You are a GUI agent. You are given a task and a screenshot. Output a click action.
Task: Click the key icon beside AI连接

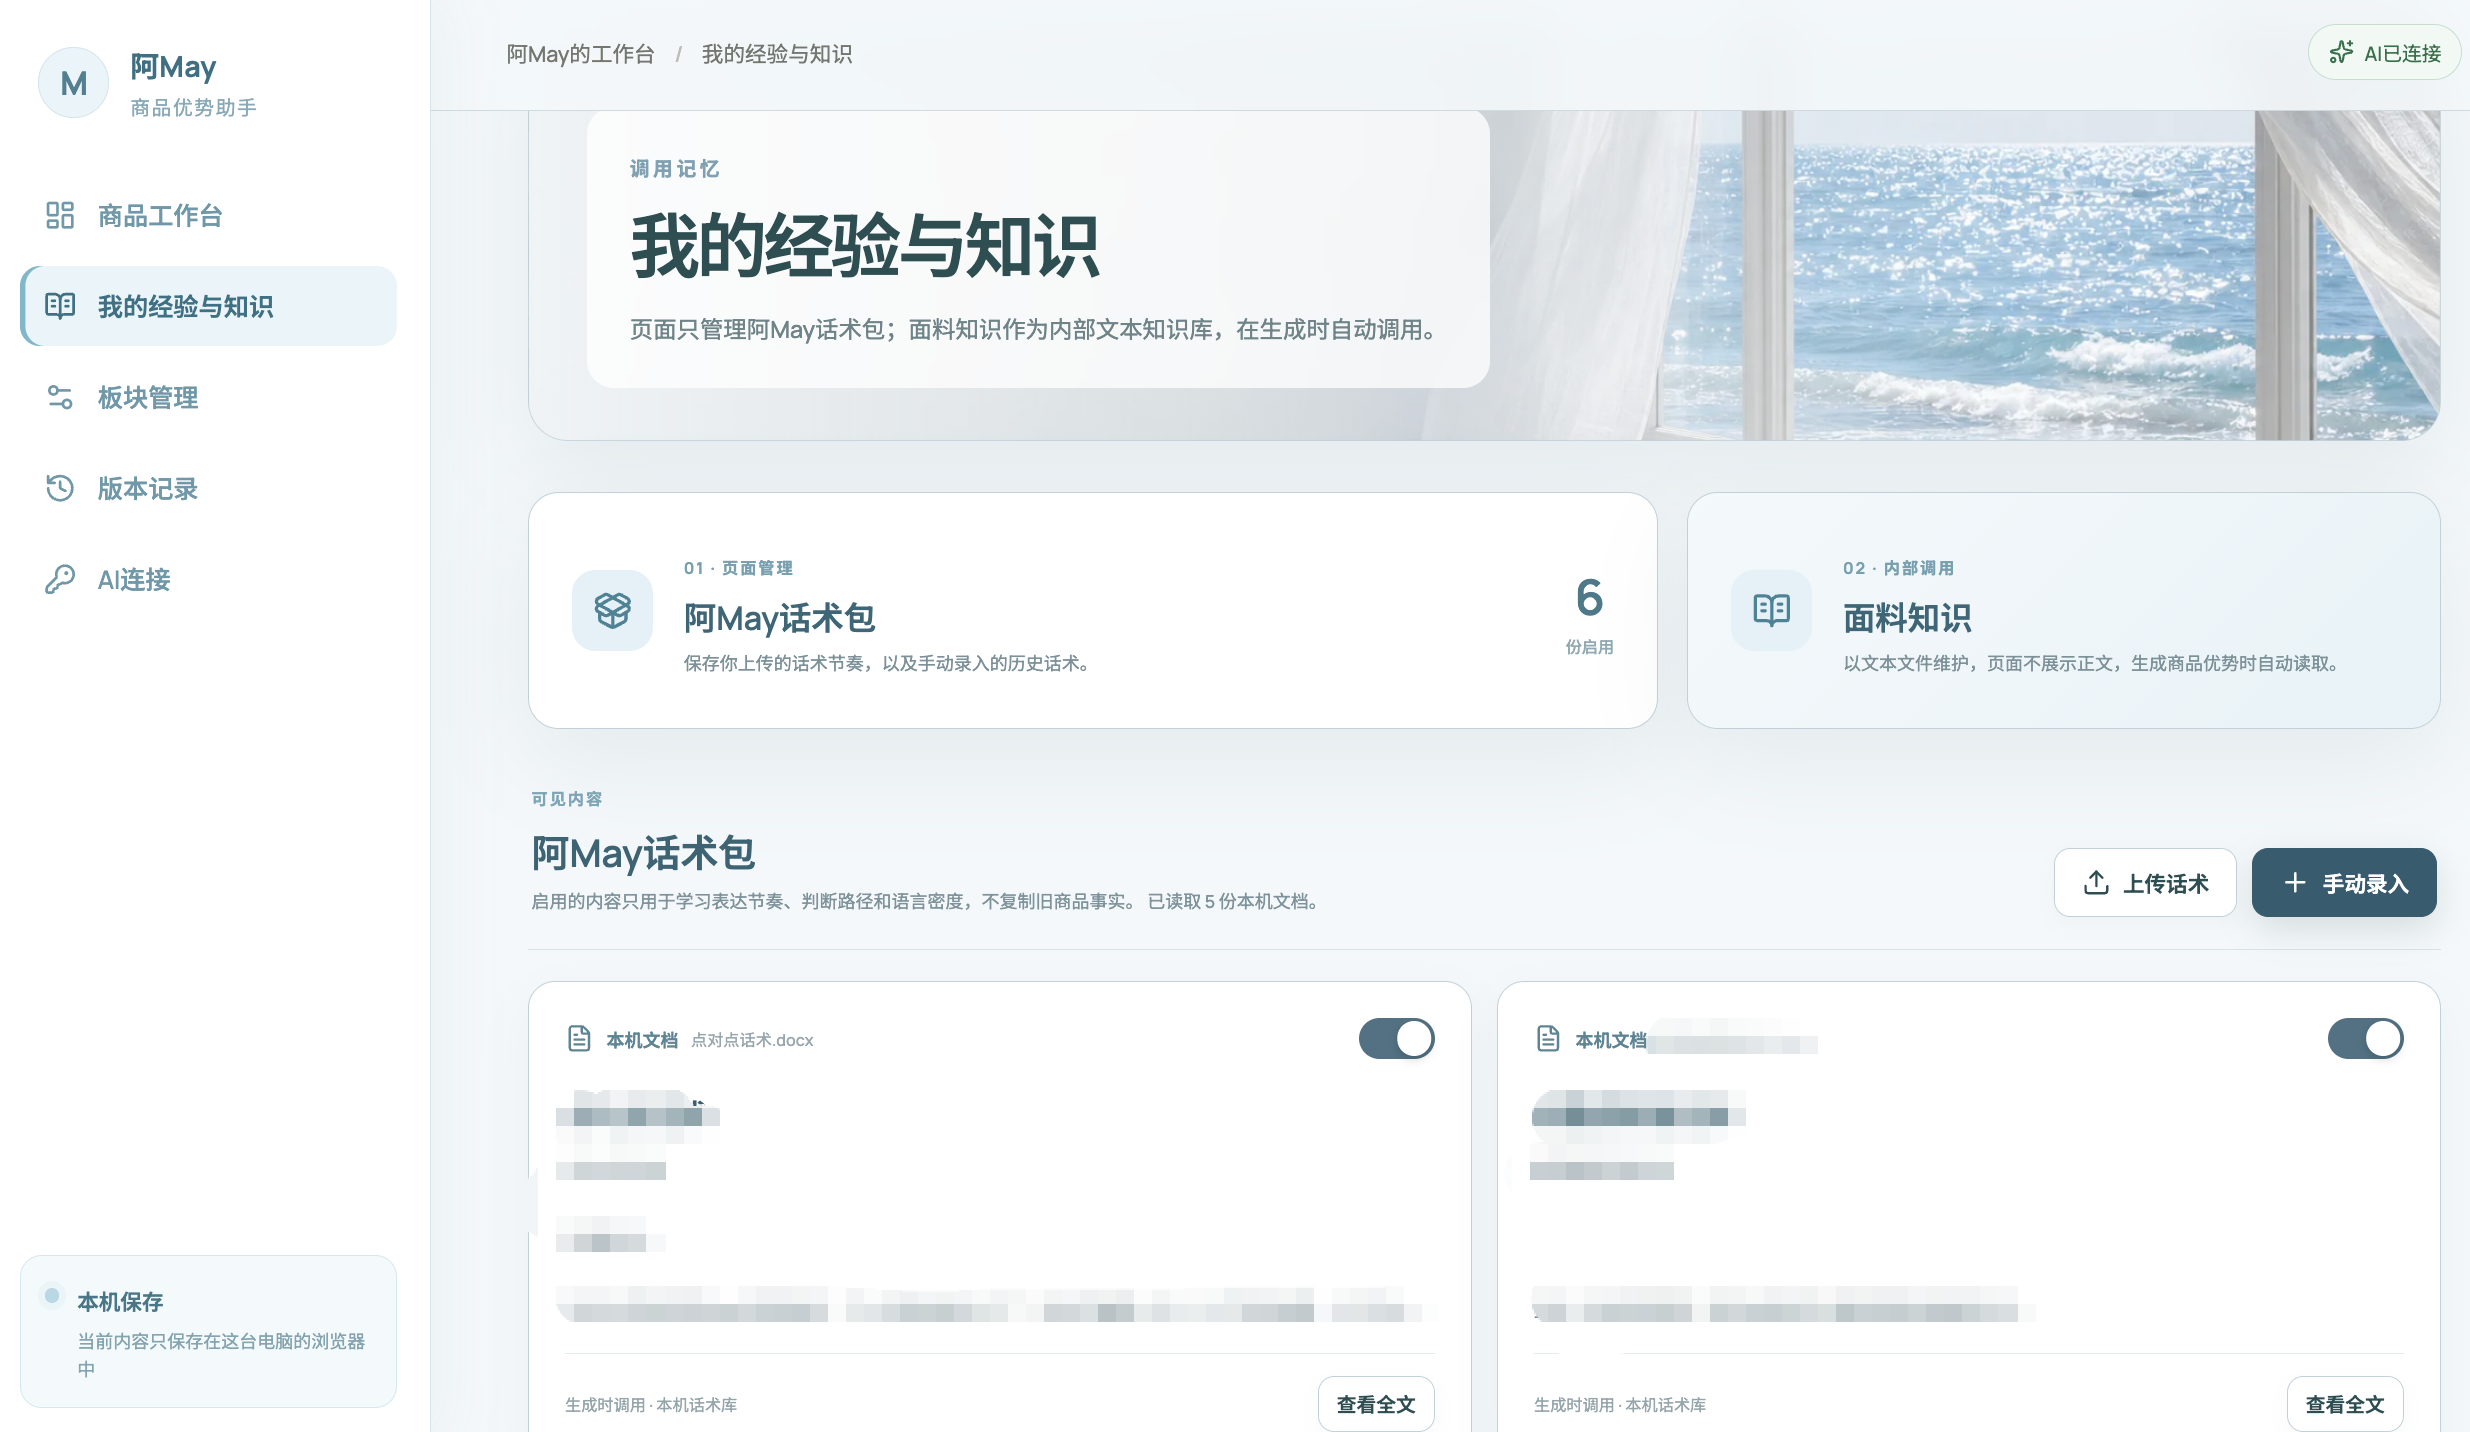60,579
